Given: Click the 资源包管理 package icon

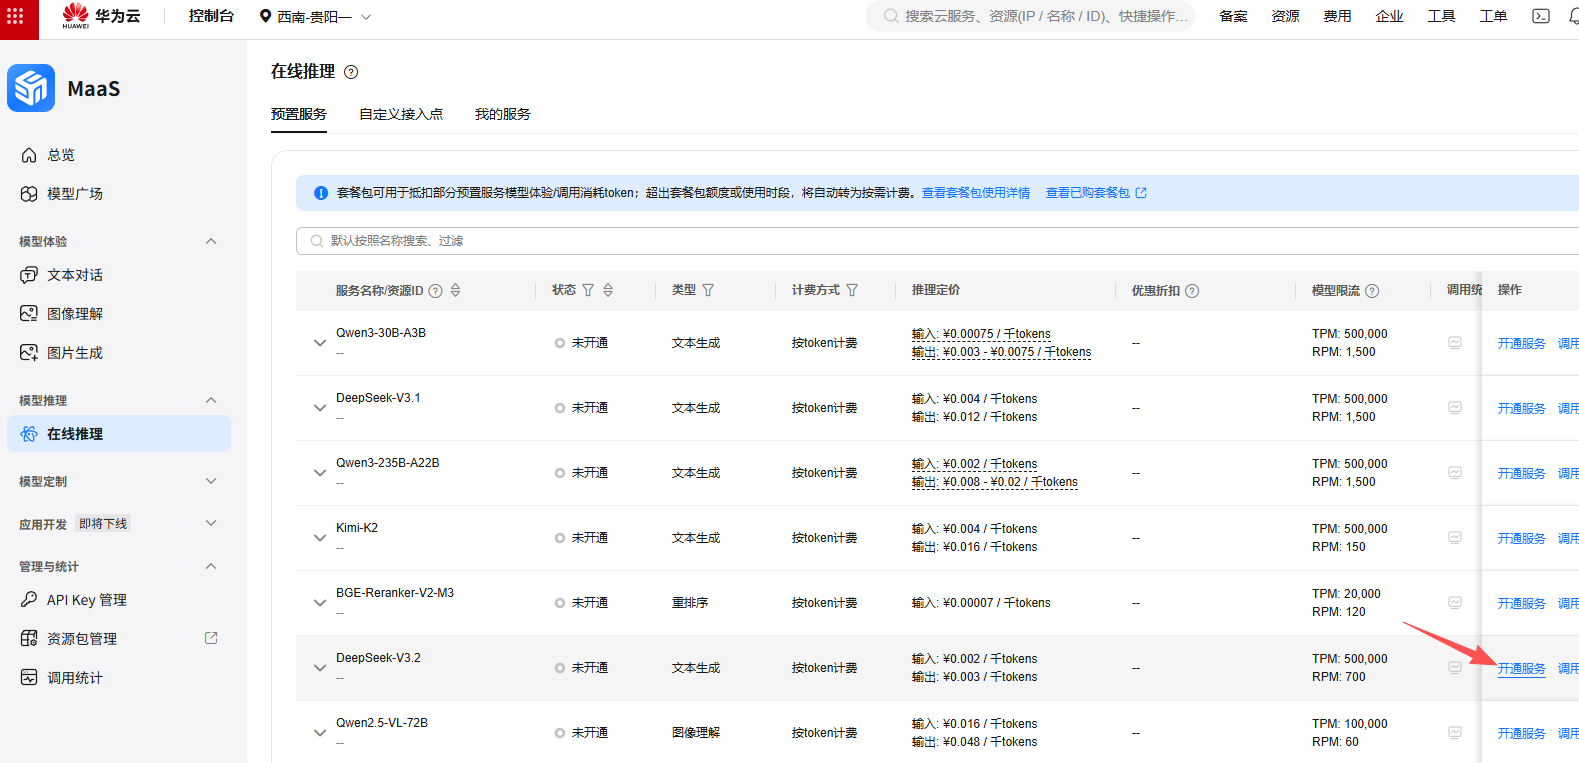Looking at the screenshot, I should [x=29, y=639].
